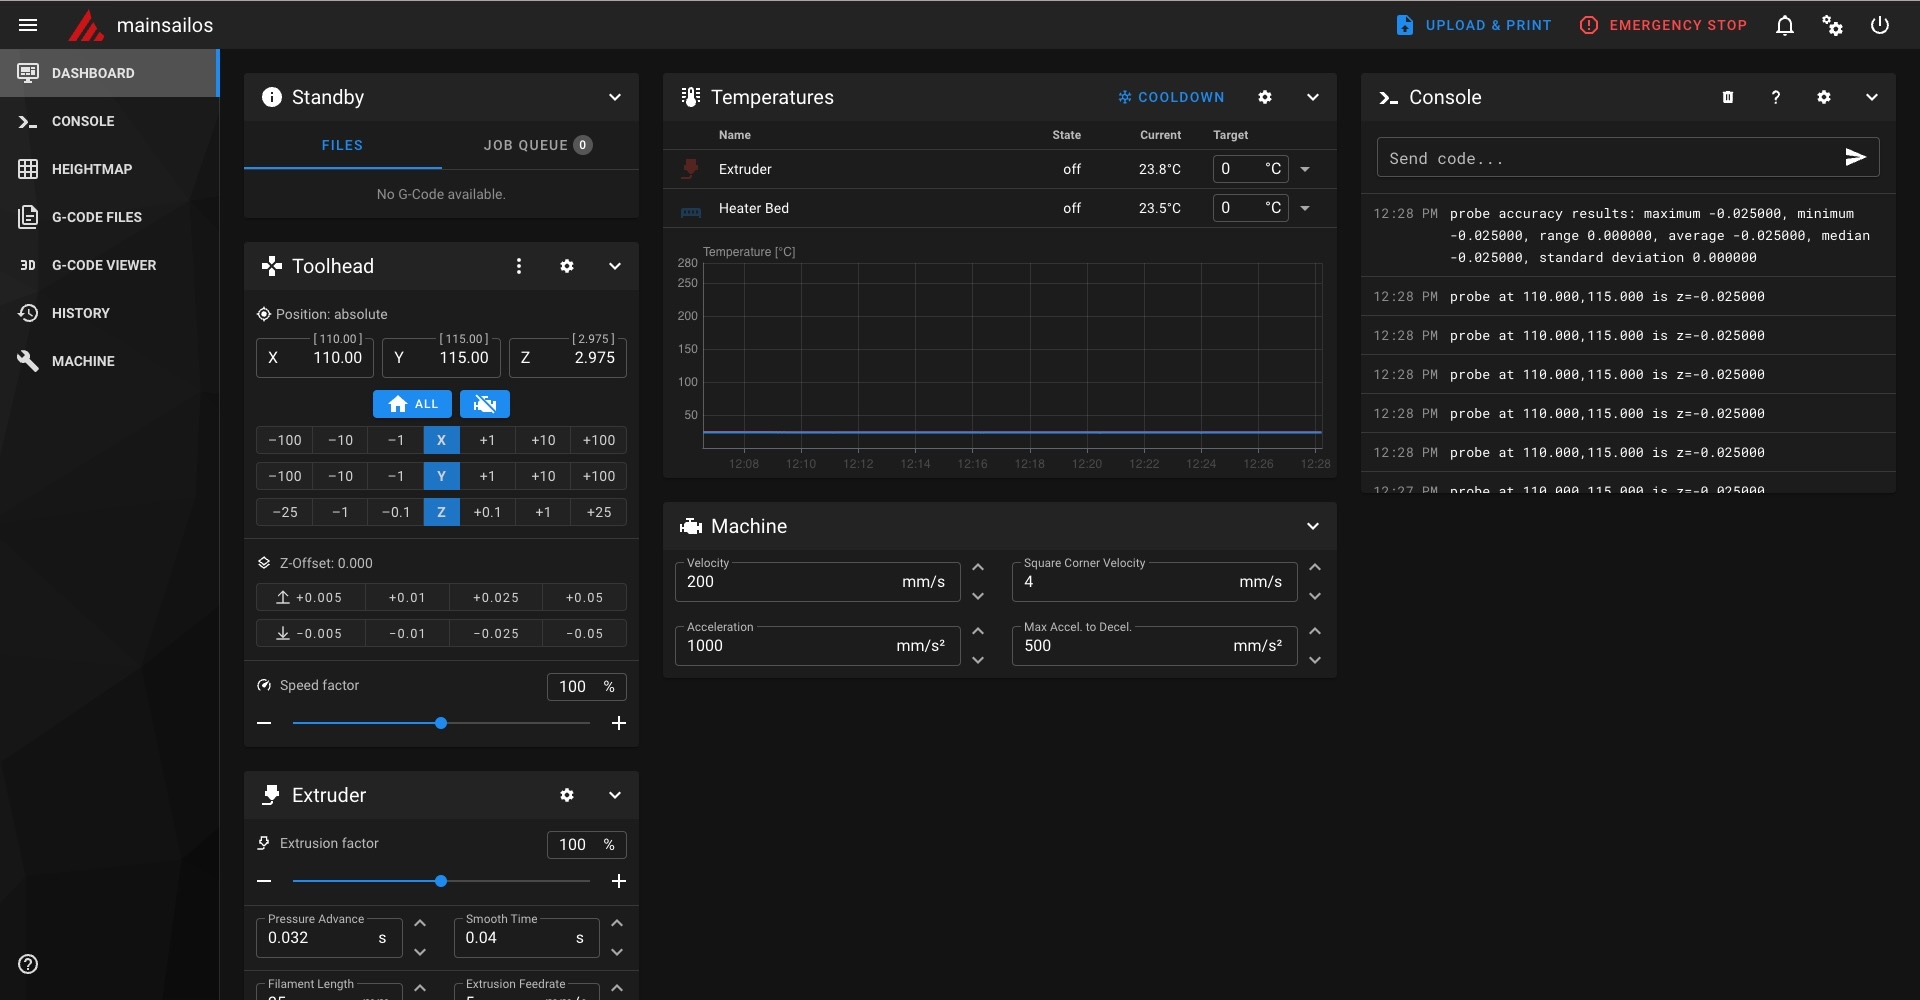Click the mainsailos logo

pos(86,25)
